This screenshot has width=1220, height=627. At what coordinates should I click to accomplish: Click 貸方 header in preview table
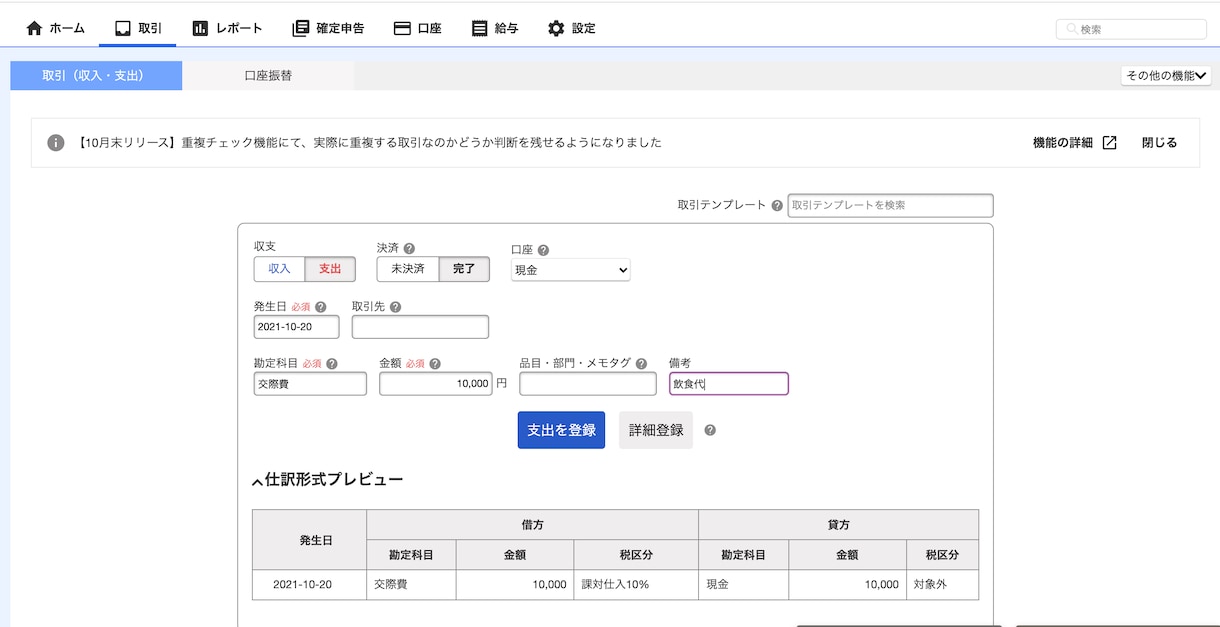839,525
